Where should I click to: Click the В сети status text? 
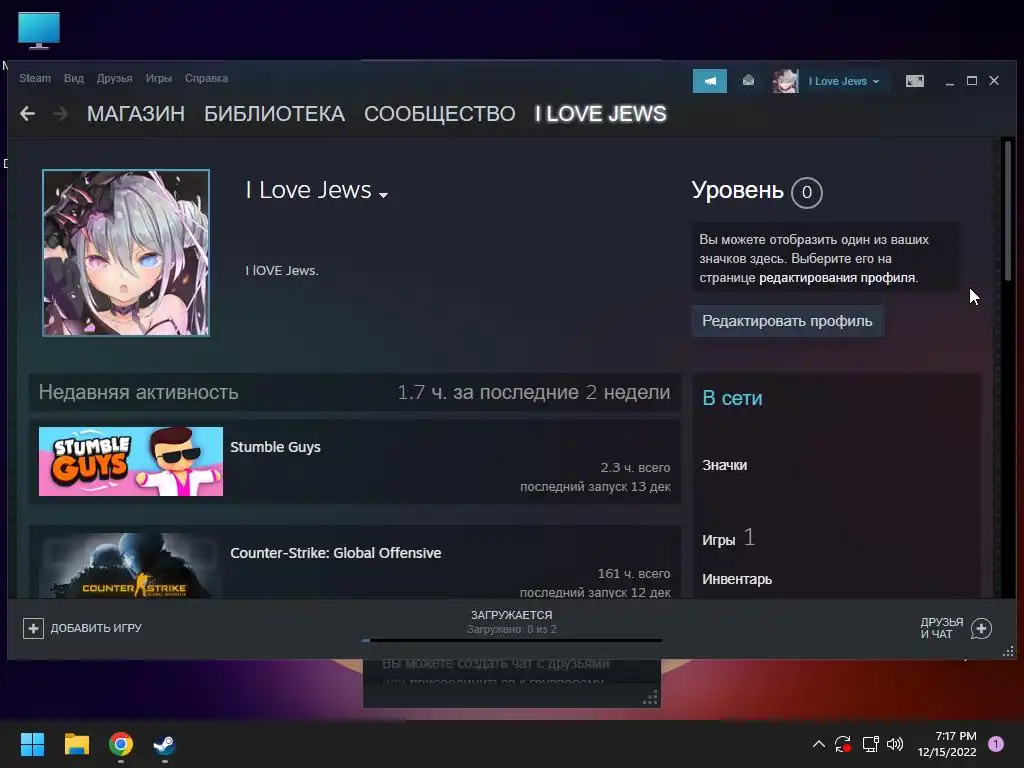[732, 398]
